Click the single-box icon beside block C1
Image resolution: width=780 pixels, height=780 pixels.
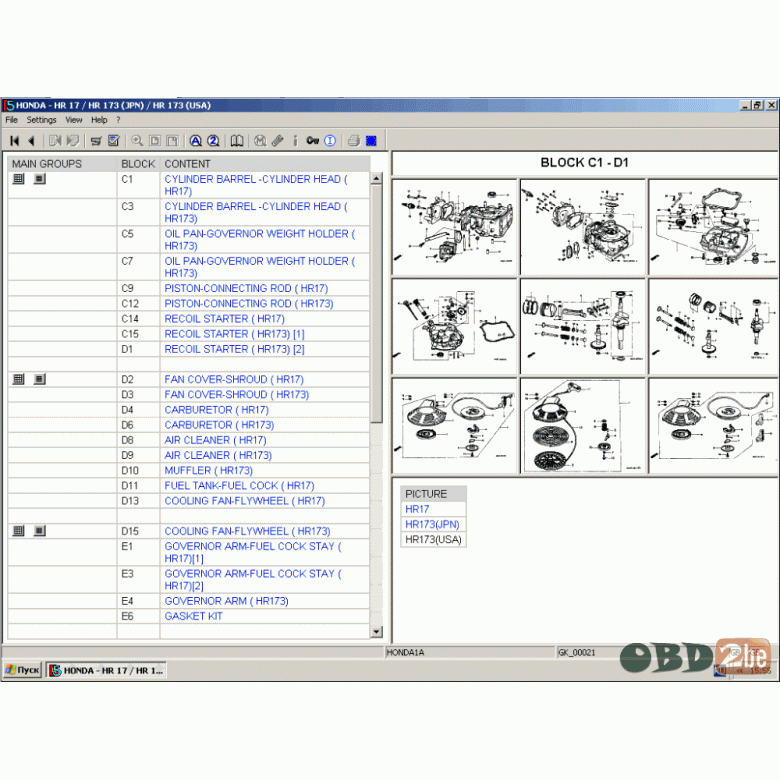(x=40, y=179)
